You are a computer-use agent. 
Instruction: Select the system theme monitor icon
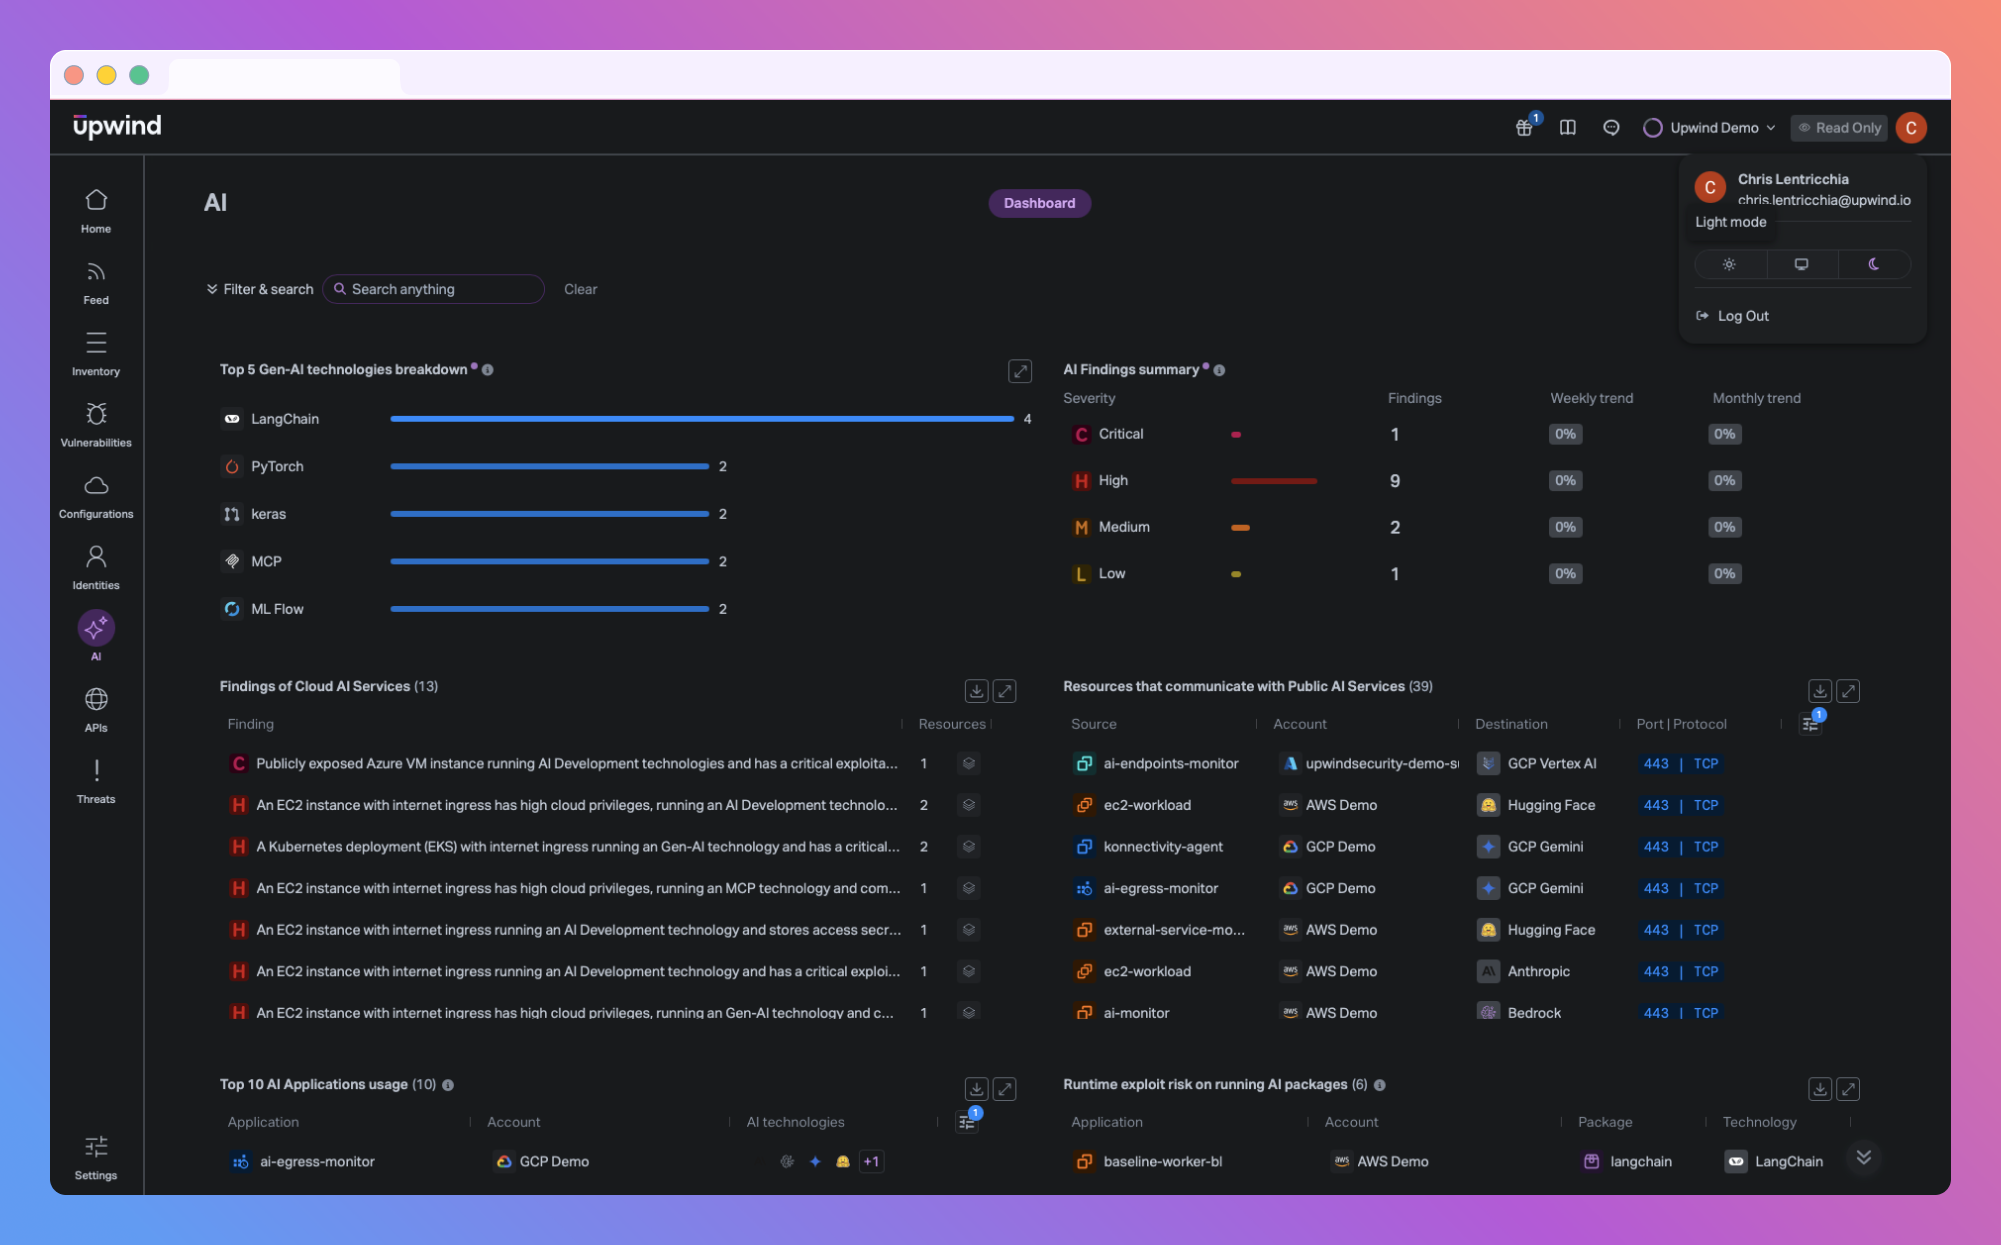click(x=1801, y=264)
